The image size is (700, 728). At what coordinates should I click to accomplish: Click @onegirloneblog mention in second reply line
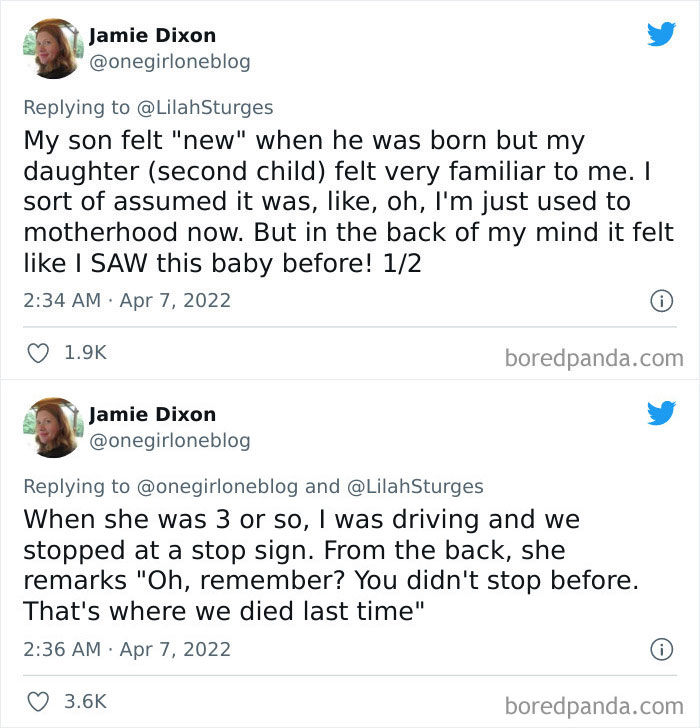tap(216, 486)
